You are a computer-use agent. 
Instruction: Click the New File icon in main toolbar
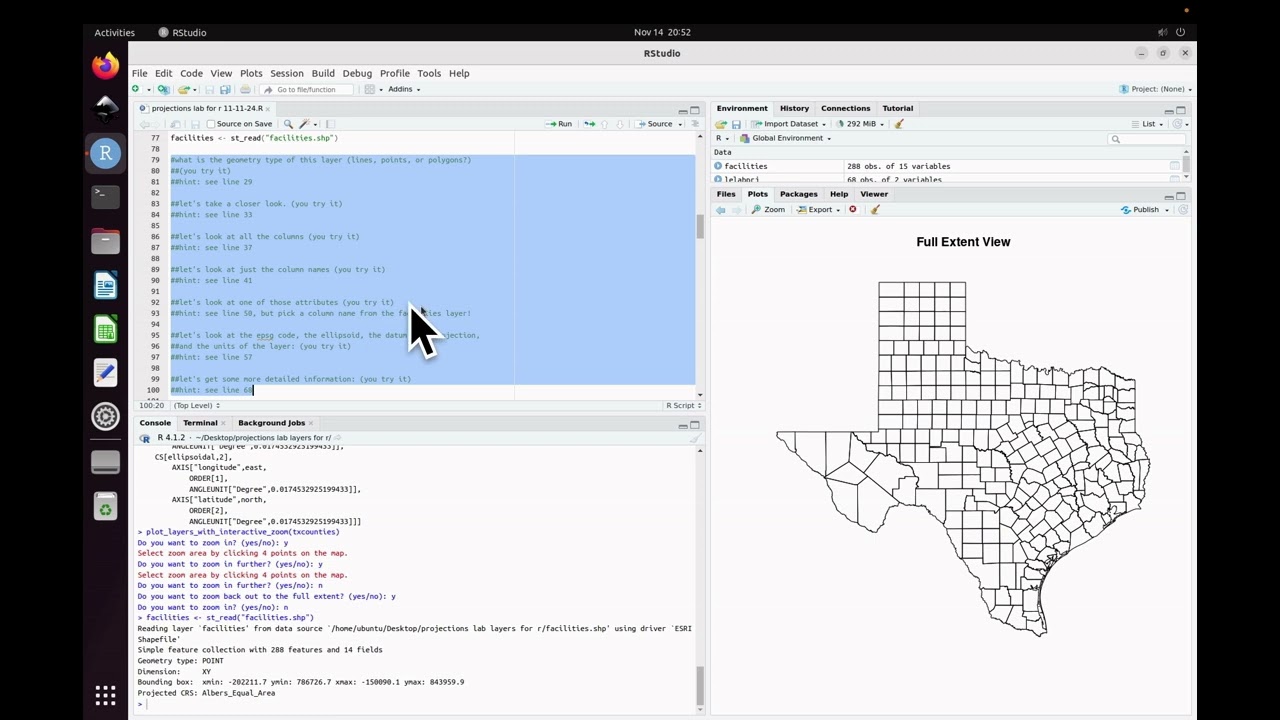pos(135,89)
